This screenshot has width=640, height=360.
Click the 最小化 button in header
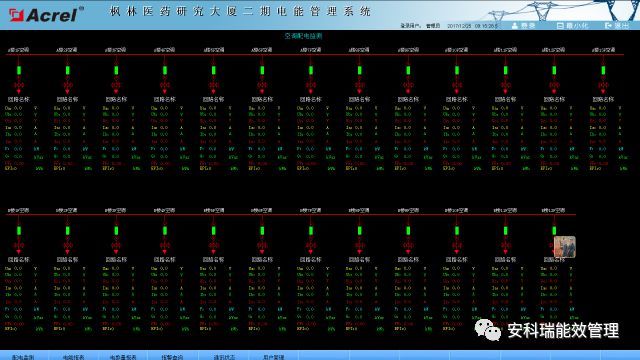coord(572,25)
